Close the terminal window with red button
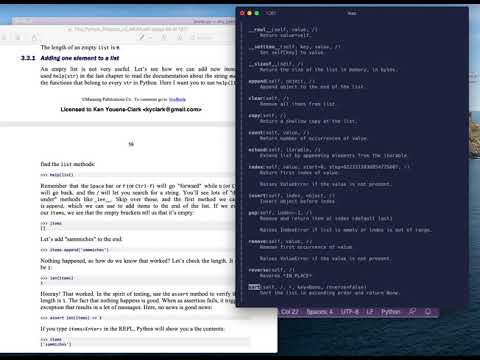 click(242, 13)
